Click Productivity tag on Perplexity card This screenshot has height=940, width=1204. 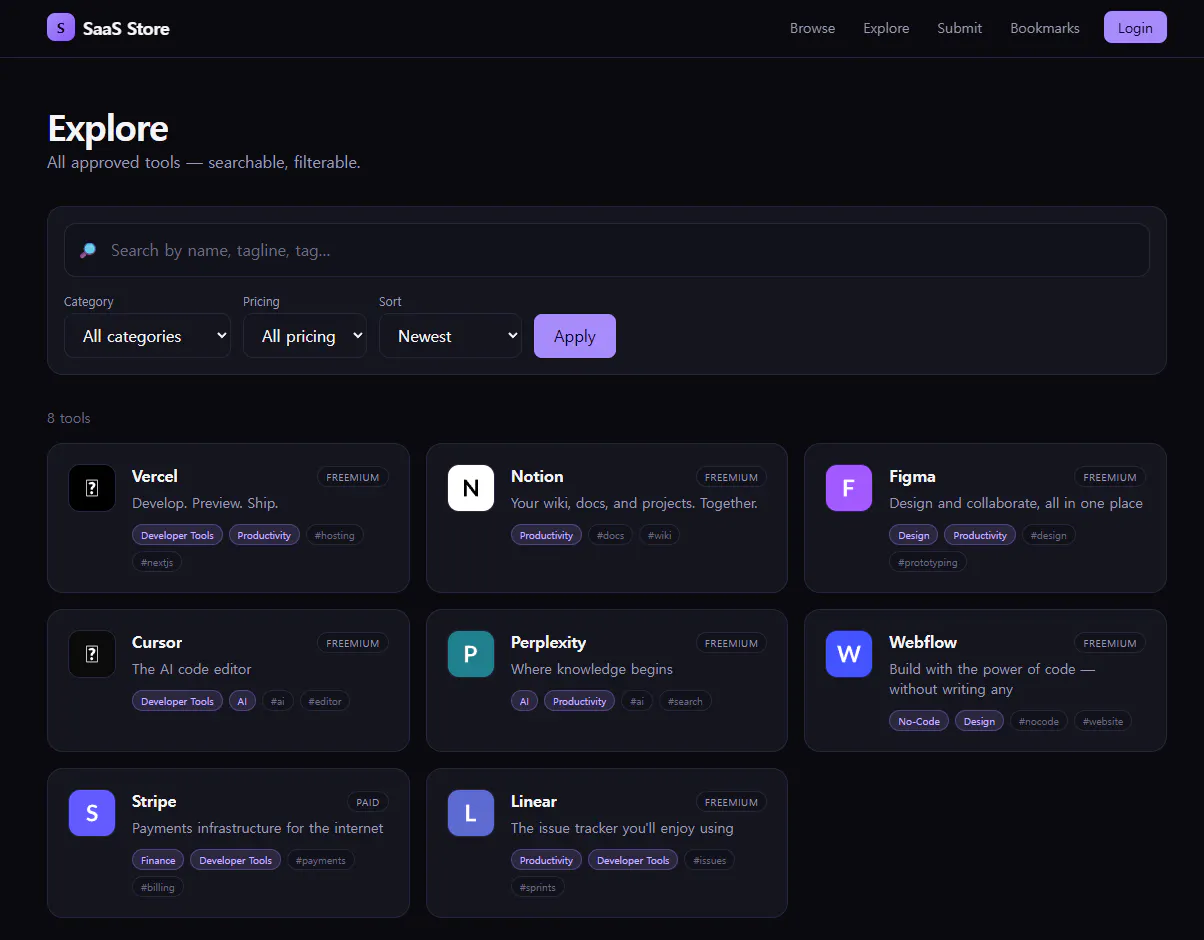pyautogui.click(x=579, y=701)
